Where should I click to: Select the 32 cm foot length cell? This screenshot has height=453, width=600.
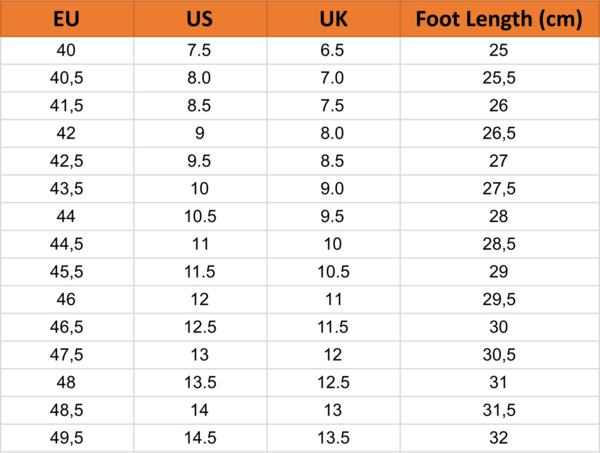click(x=499, y=438)
